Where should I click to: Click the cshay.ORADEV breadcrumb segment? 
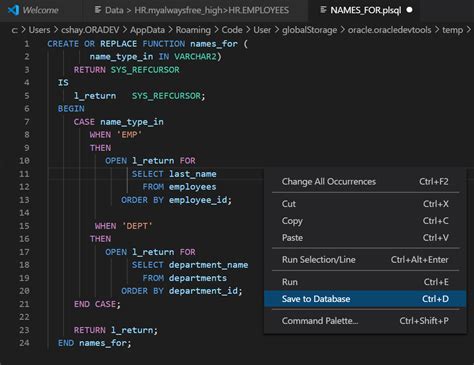pyautogui.click(x=90, y=30)
